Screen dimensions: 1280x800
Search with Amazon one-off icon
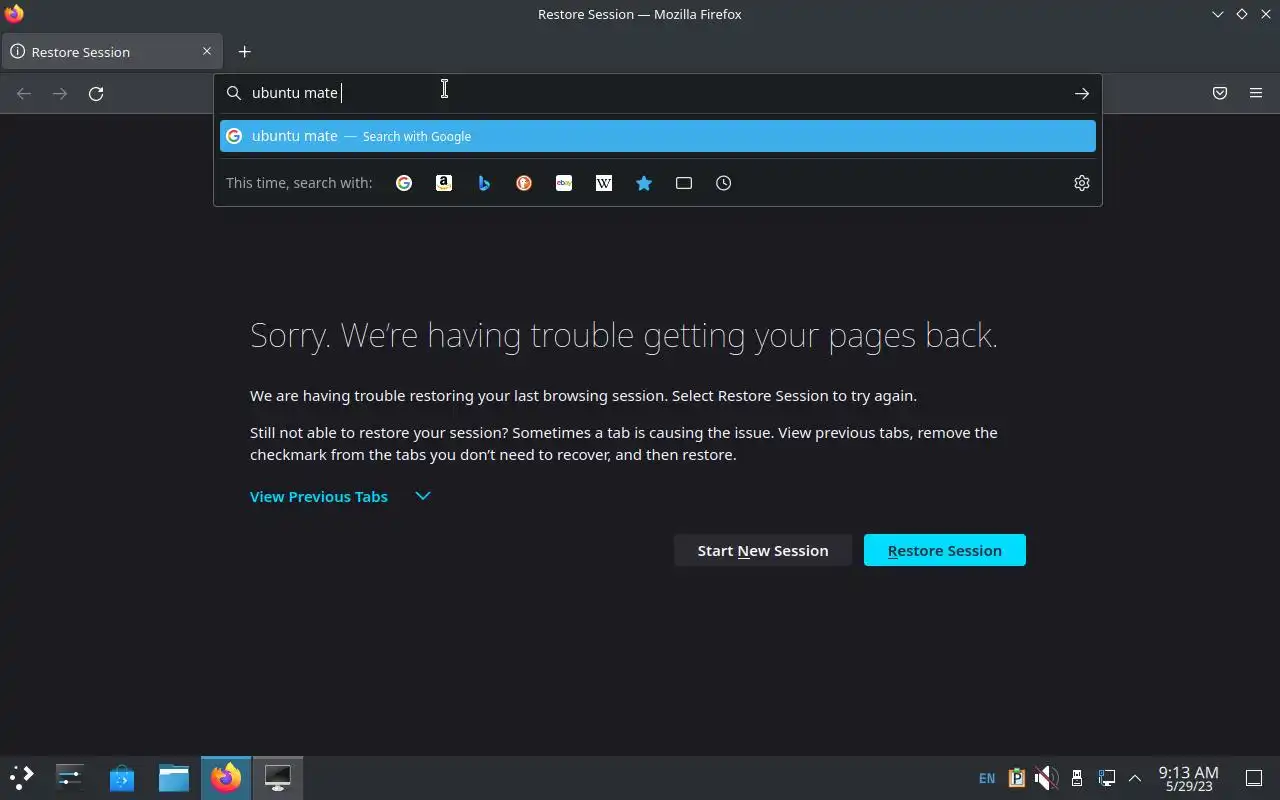pos(444,183)
